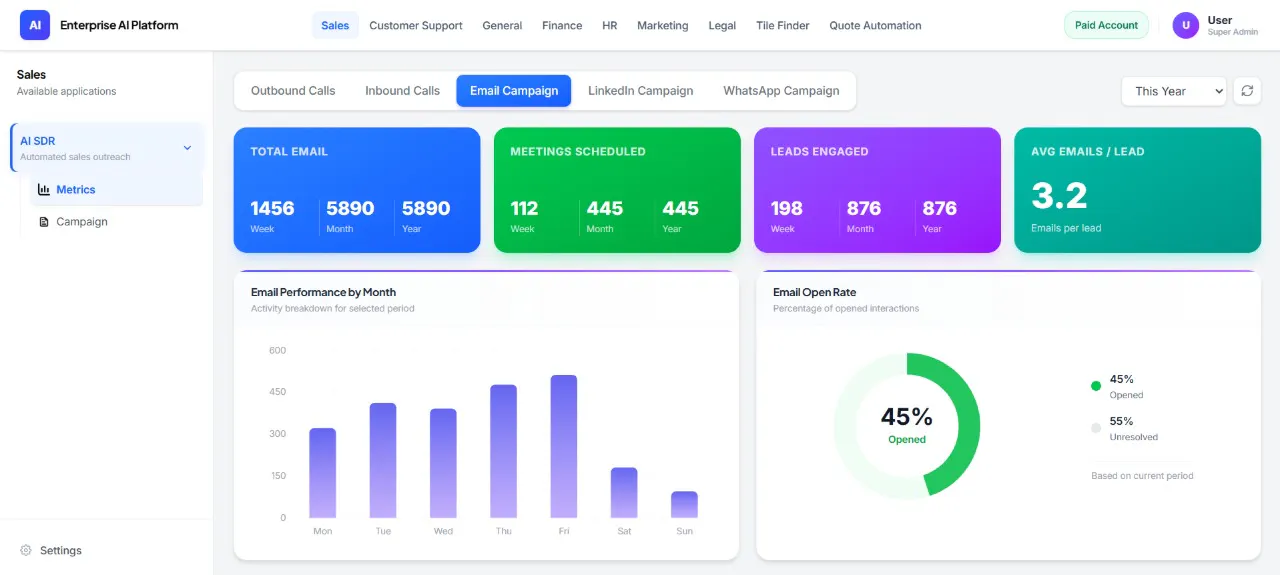Go to Customer Support section

416,25
